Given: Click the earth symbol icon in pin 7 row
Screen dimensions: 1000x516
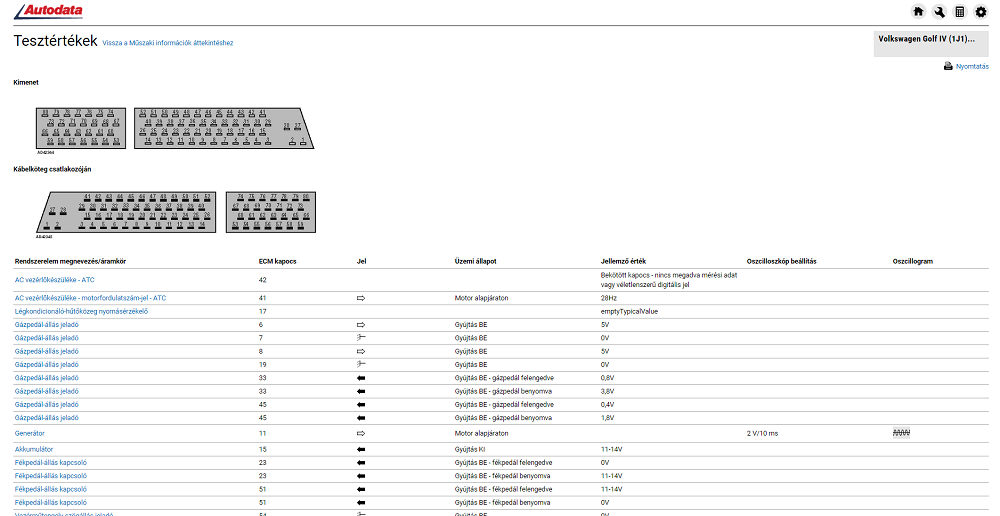Looking at the screenshot, I should coord(361,338).
